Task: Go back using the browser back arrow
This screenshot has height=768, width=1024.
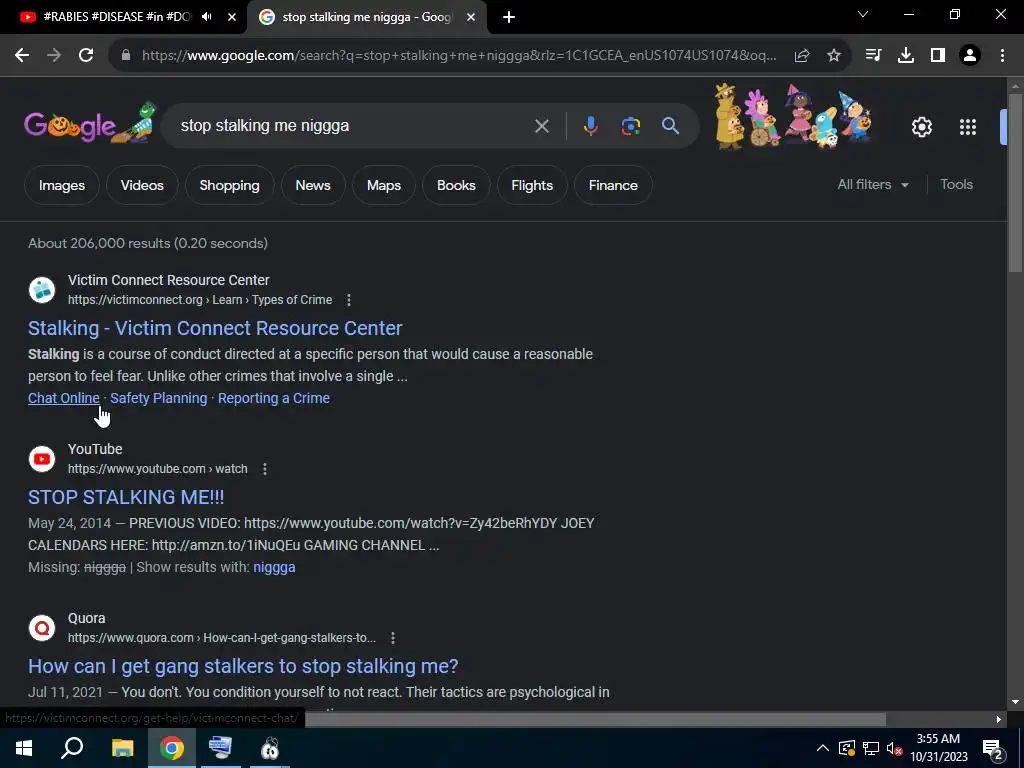Action: click(x=22, y=56)
